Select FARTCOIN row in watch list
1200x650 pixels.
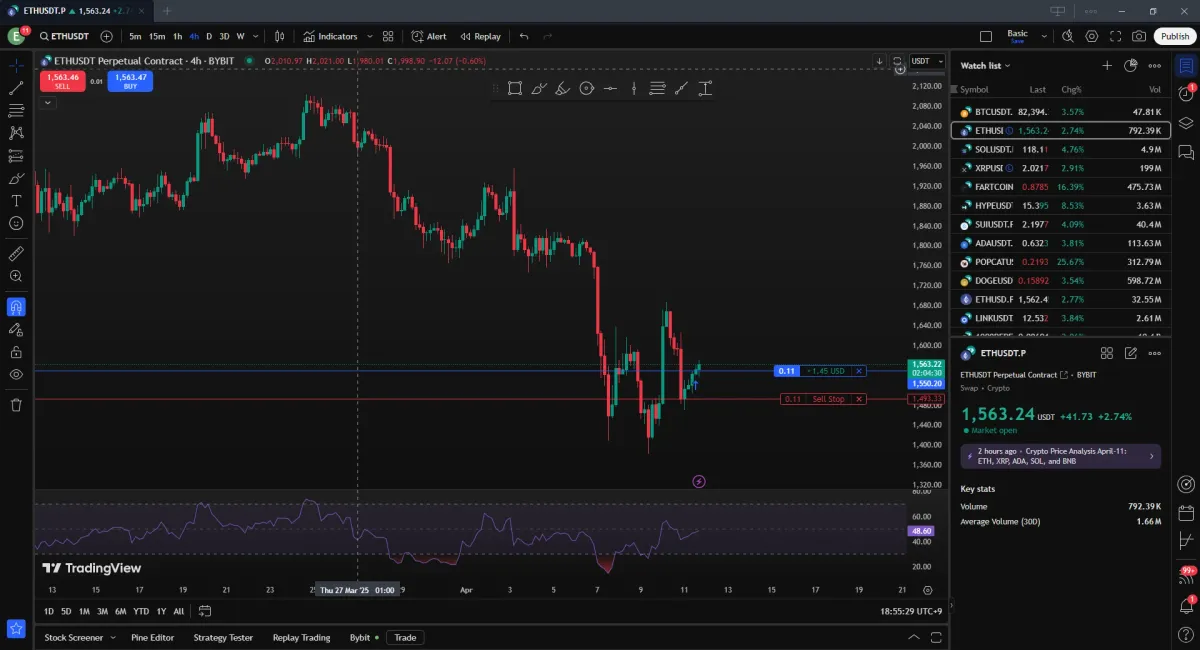pos(1060,186)
